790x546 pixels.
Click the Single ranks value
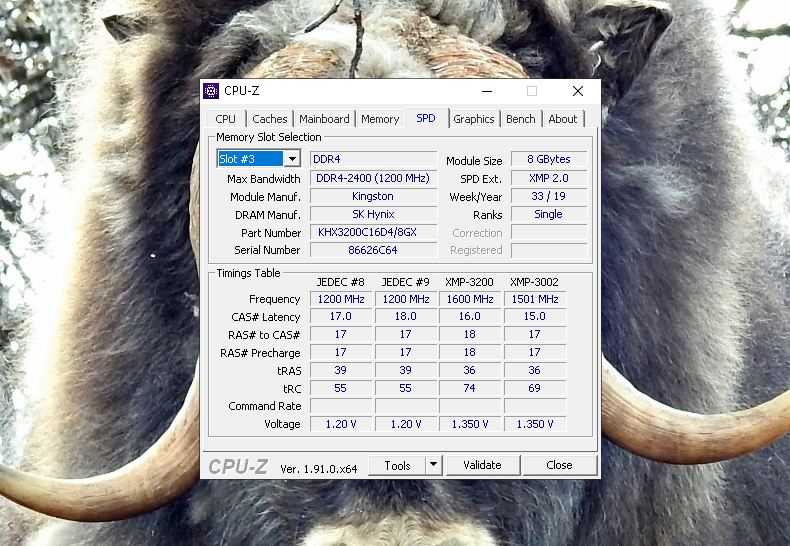coord(549,215)
